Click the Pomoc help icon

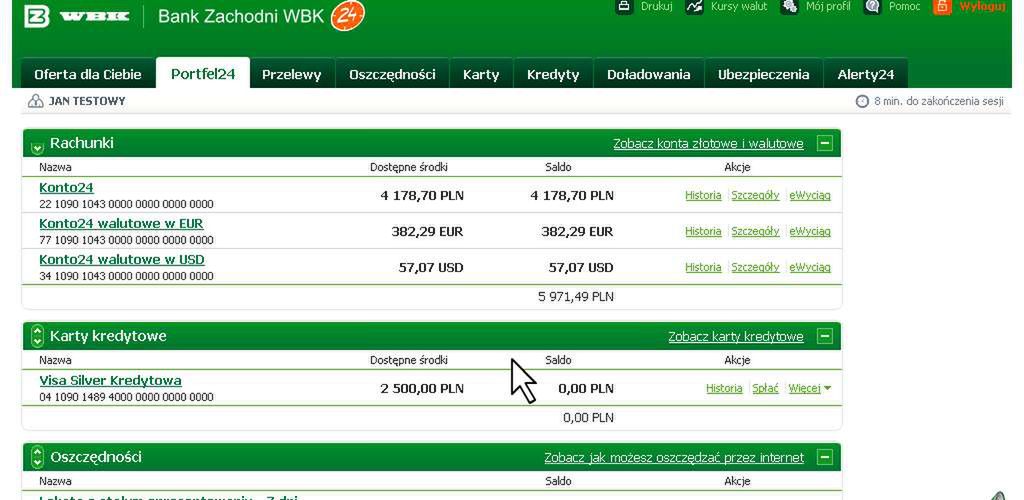click(x=872, y=7)
